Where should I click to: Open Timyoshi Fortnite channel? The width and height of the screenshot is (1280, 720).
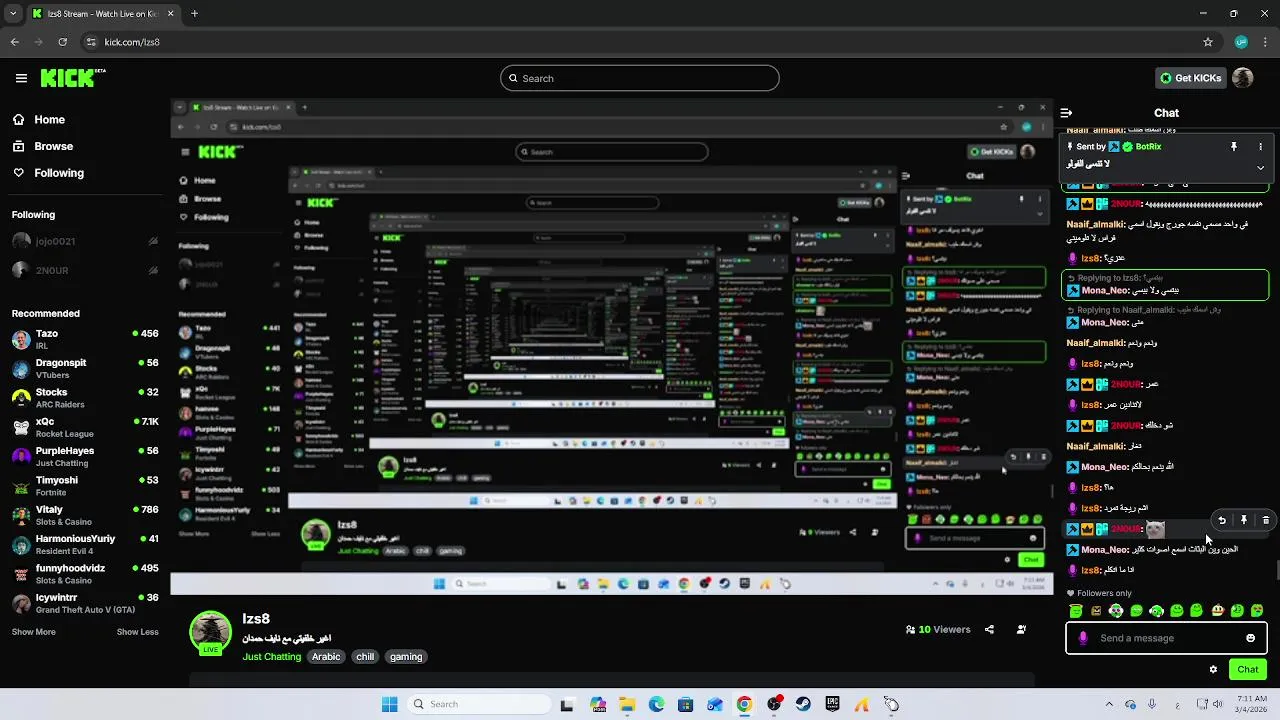click(85, 486)
